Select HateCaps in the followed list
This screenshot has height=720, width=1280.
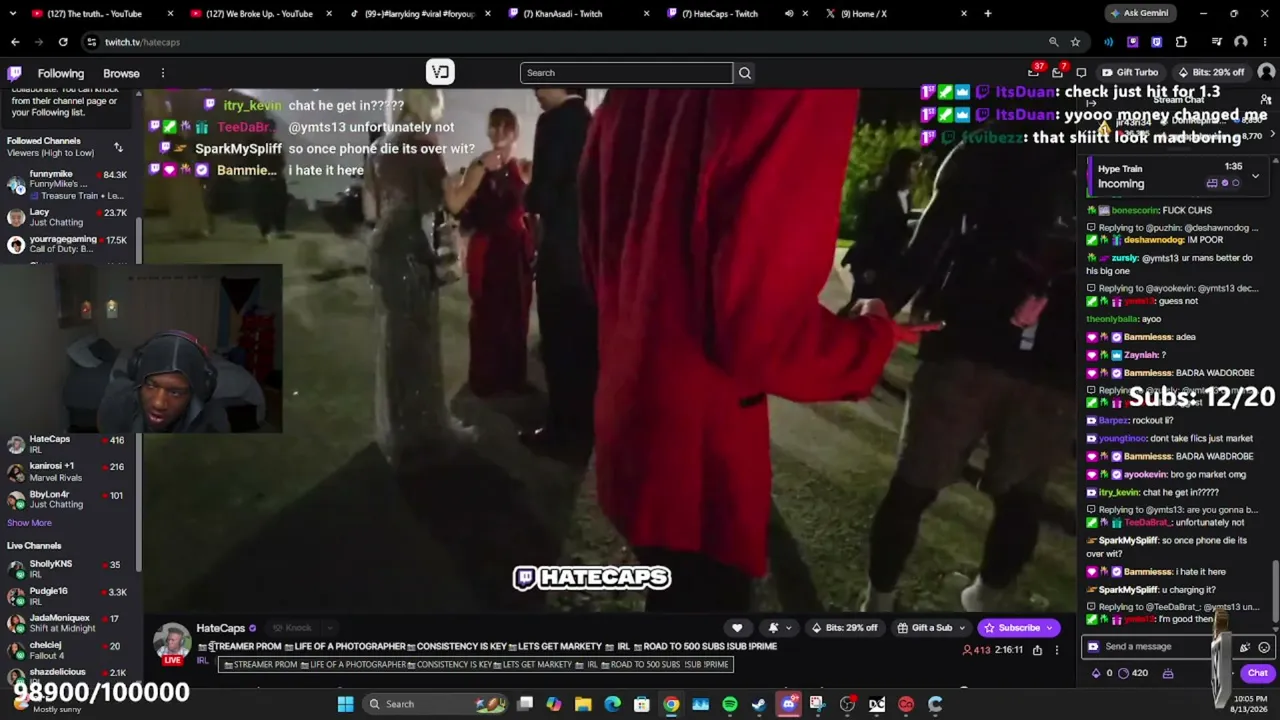coord(67,444)
